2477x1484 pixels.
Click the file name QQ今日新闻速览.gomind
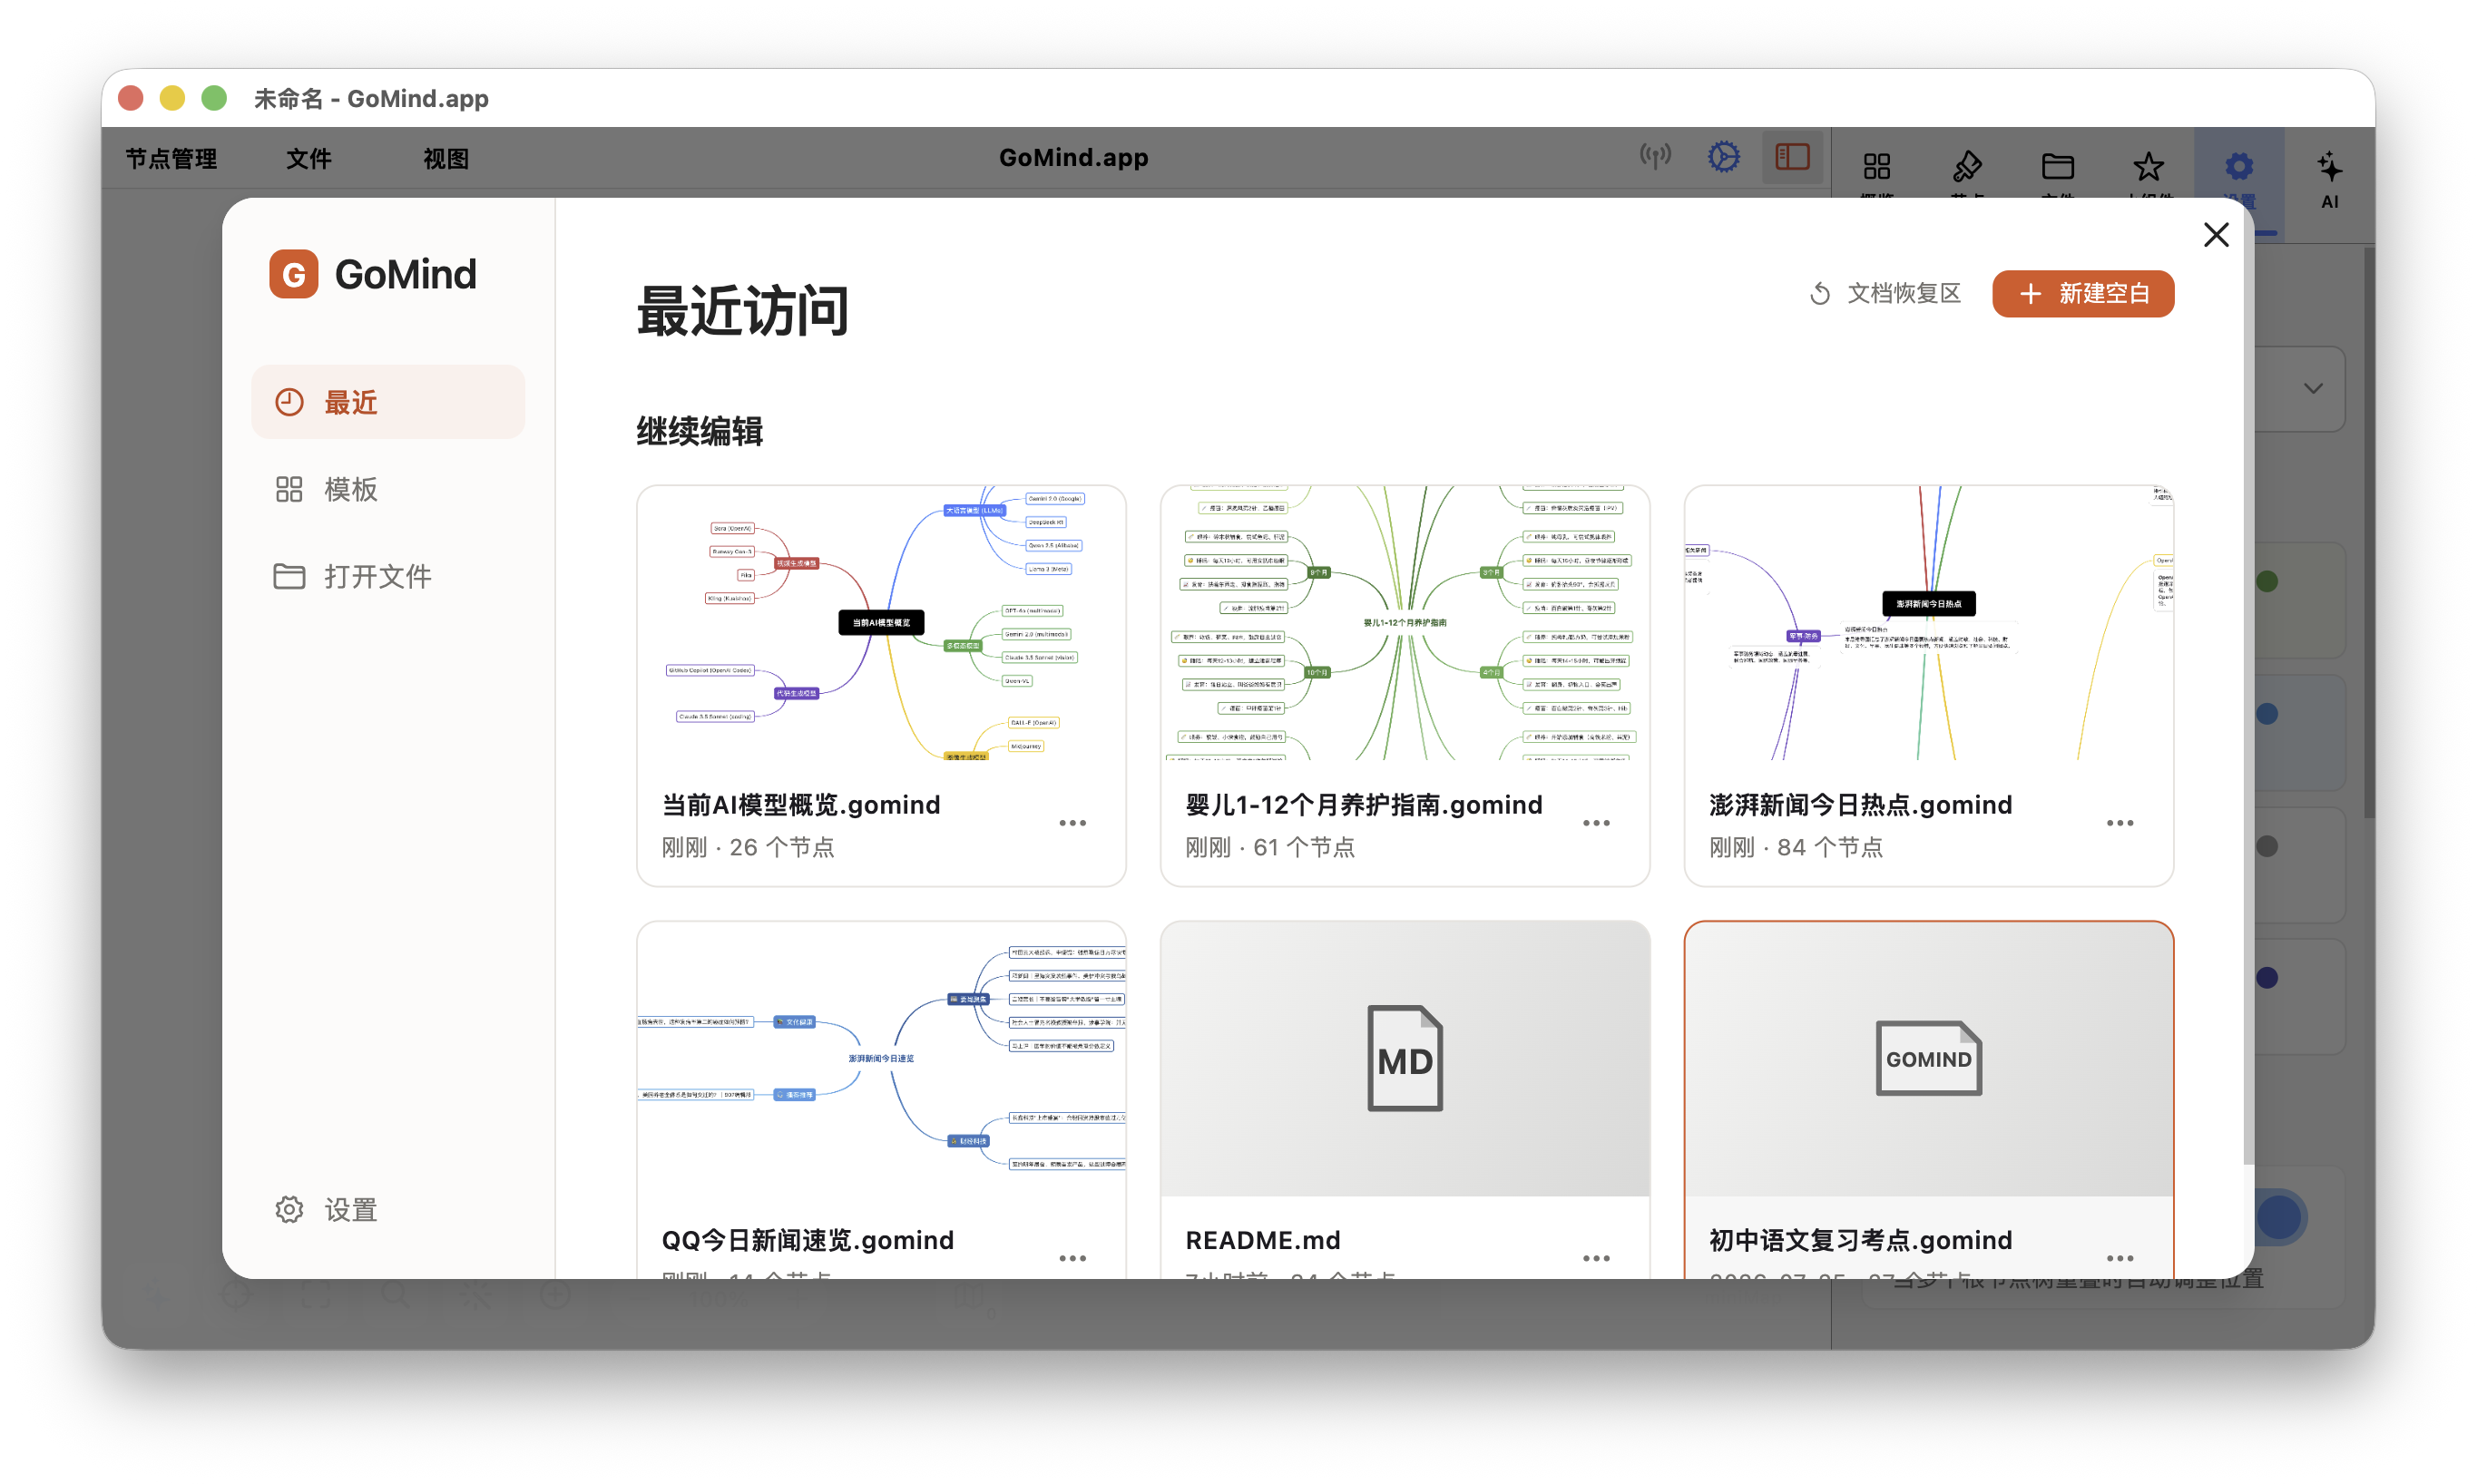pyautogui.click(x=808, y=1240)
